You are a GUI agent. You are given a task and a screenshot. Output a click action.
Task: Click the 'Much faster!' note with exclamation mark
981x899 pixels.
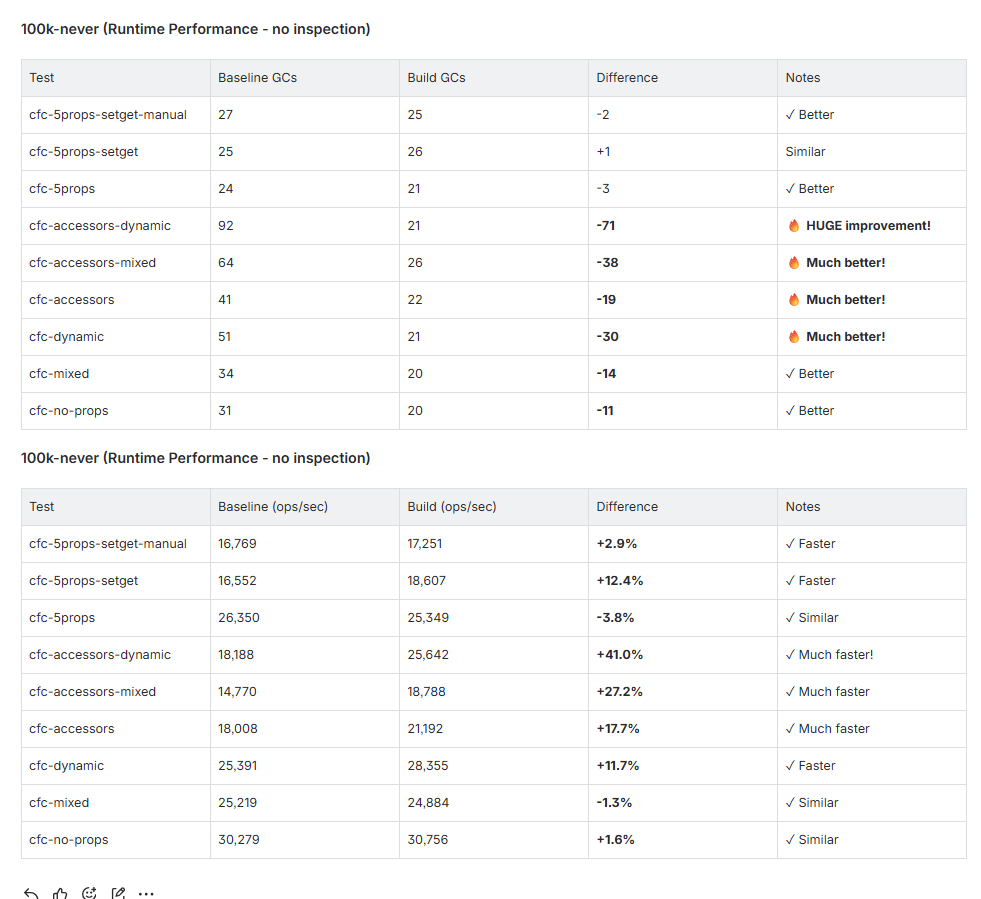(x=835, y=655)
